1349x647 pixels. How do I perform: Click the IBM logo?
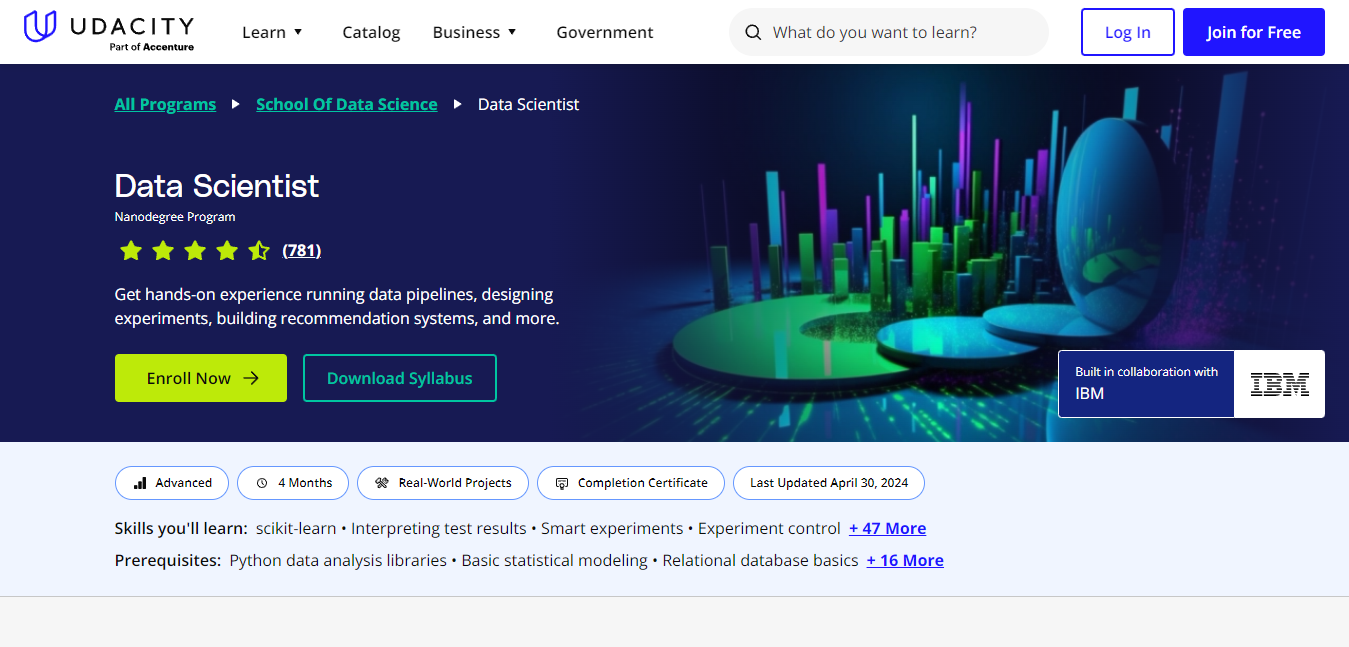[x=1279, y=384]
